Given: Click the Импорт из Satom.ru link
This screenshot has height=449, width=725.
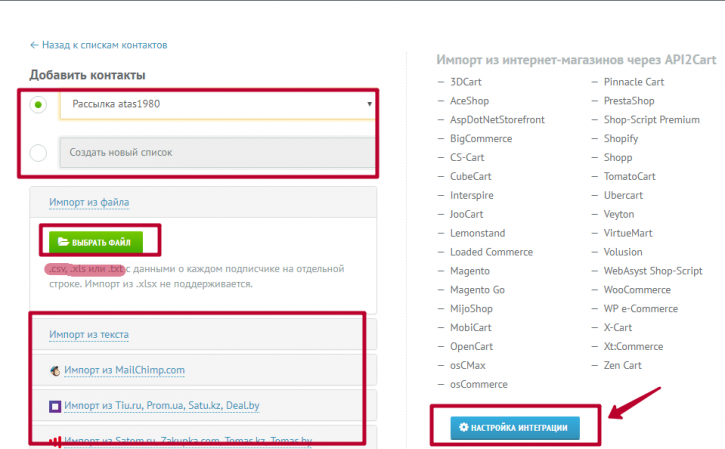Looking at the screenshot, I should coord(188,441).
